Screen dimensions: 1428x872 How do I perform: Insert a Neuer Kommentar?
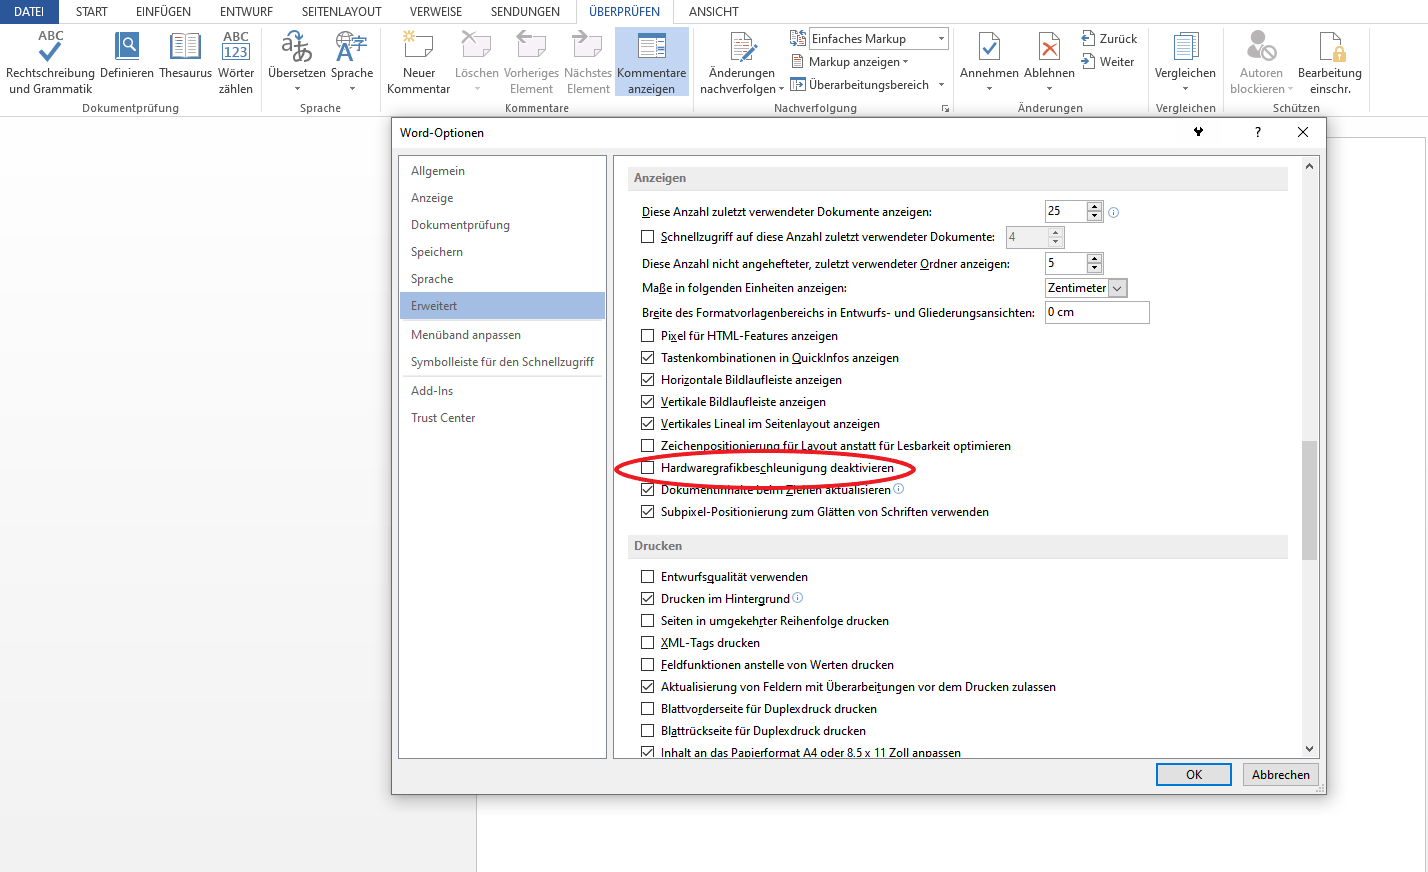click(418, 62)
